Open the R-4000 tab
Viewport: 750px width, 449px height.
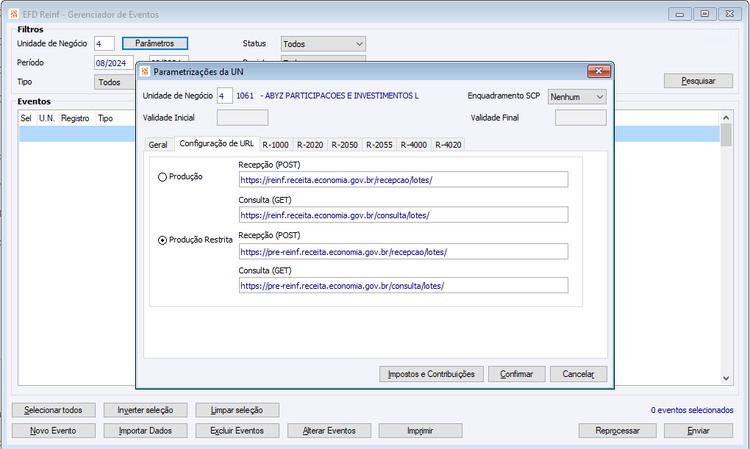[414, 144]
